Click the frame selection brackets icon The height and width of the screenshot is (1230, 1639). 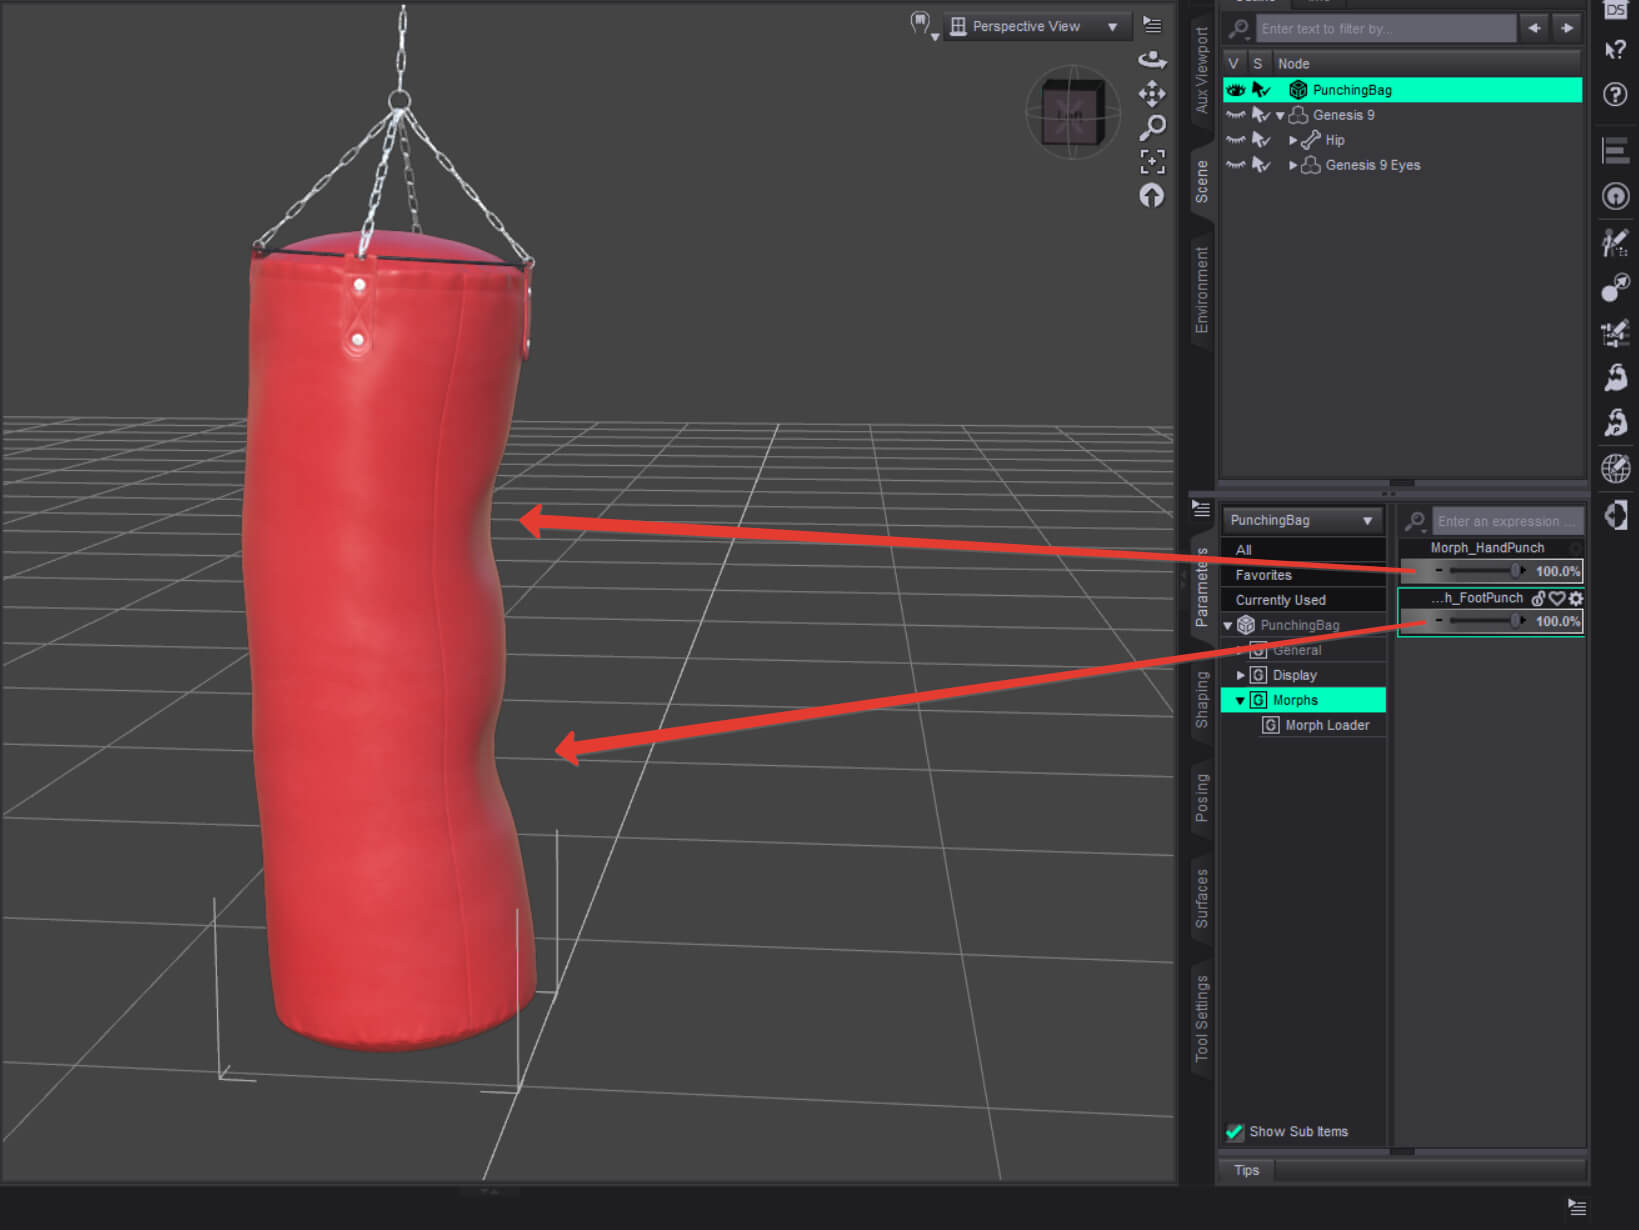[x=1152, y=161]
